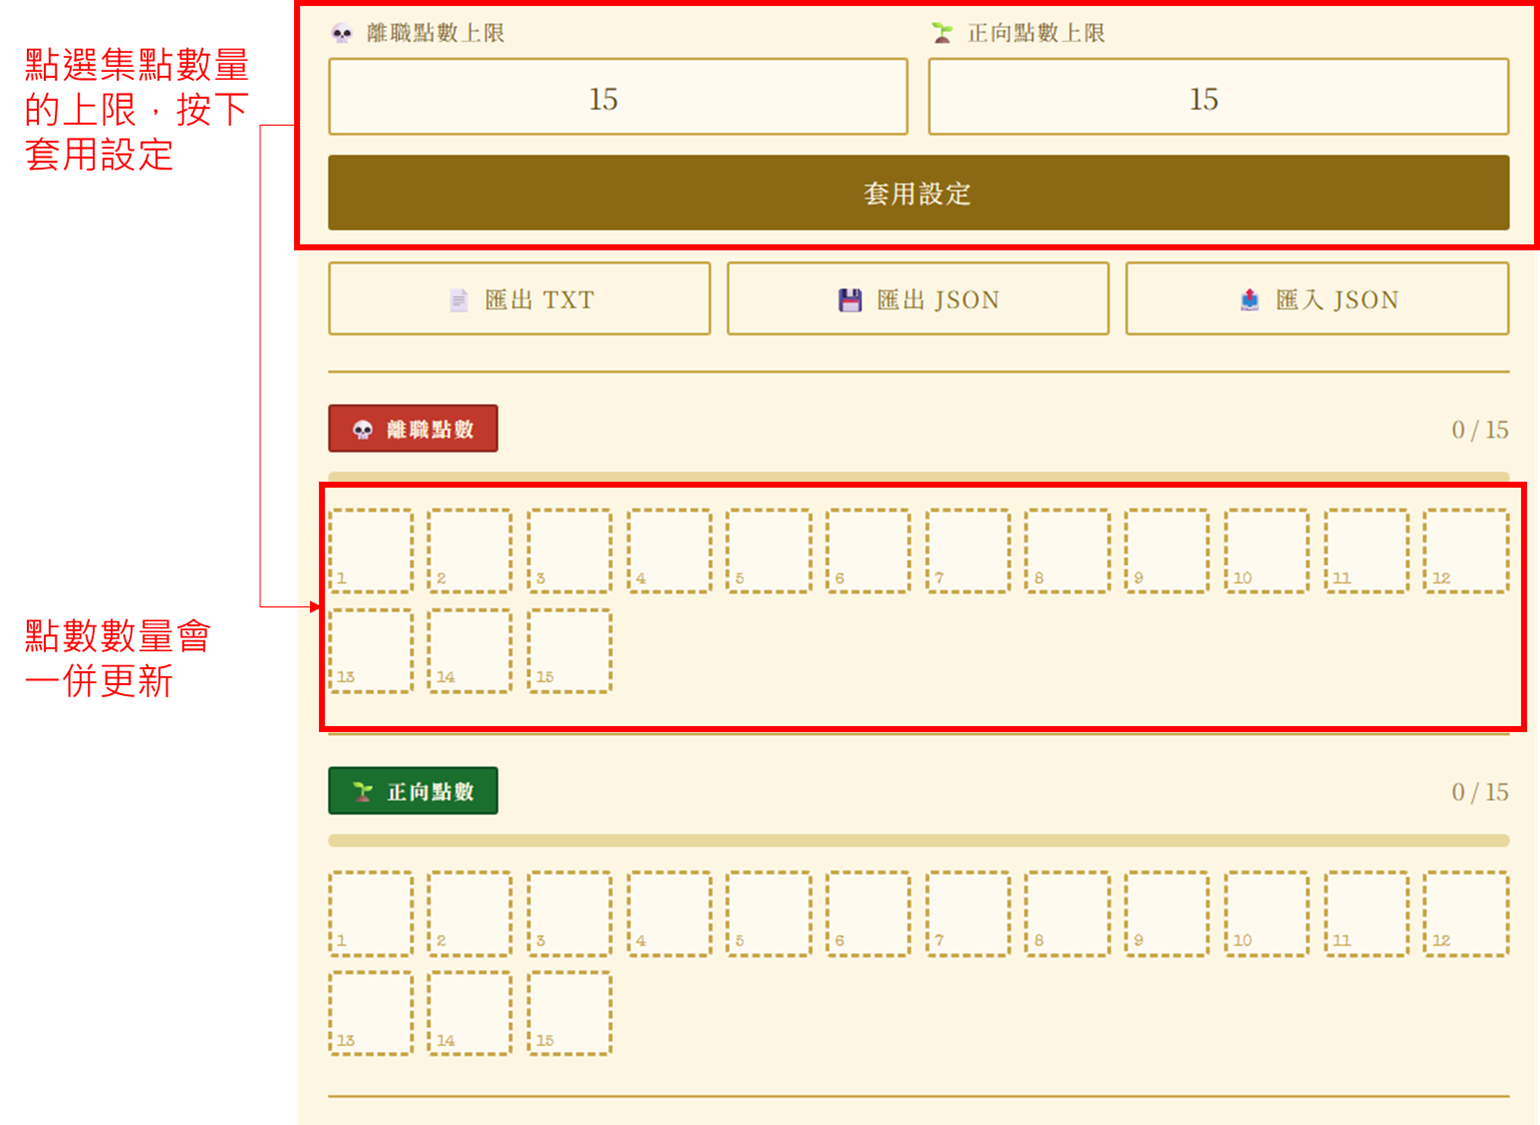Toggle slot 11 in 正向點數 grid

tap(1367, 914)
